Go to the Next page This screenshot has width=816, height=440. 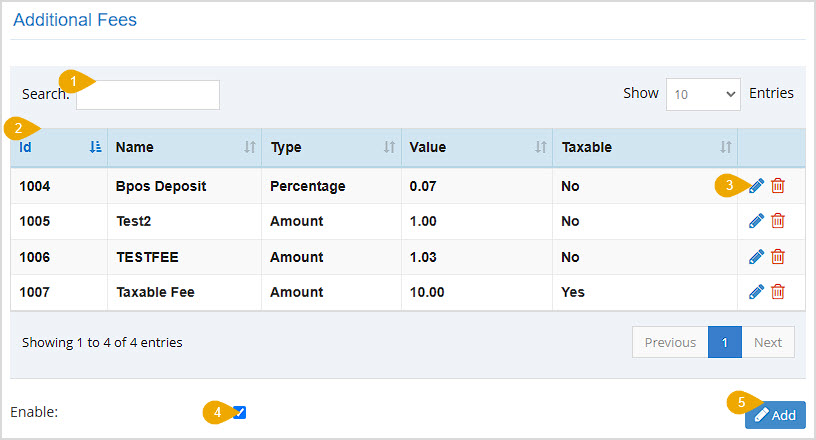(768, 342)
